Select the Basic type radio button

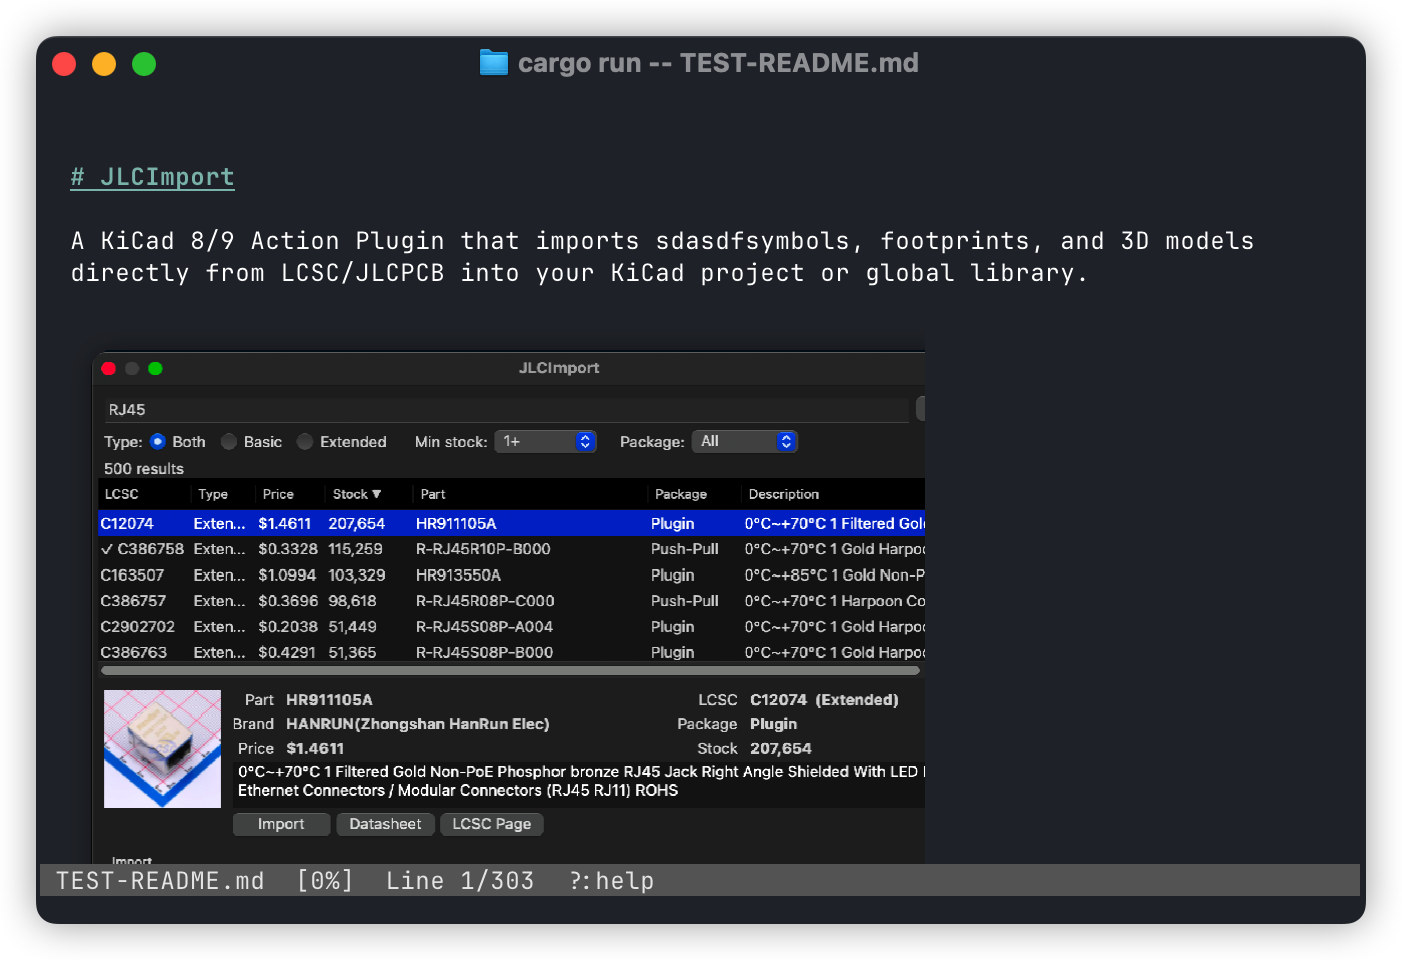229,441
